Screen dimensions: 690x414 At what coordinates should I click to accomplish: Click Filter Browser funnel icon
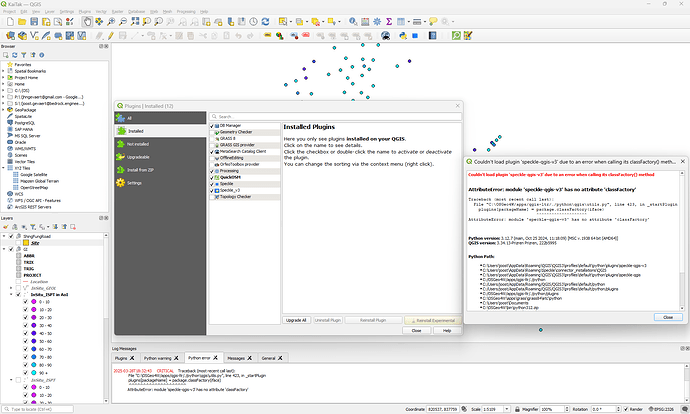click(23, 55)
